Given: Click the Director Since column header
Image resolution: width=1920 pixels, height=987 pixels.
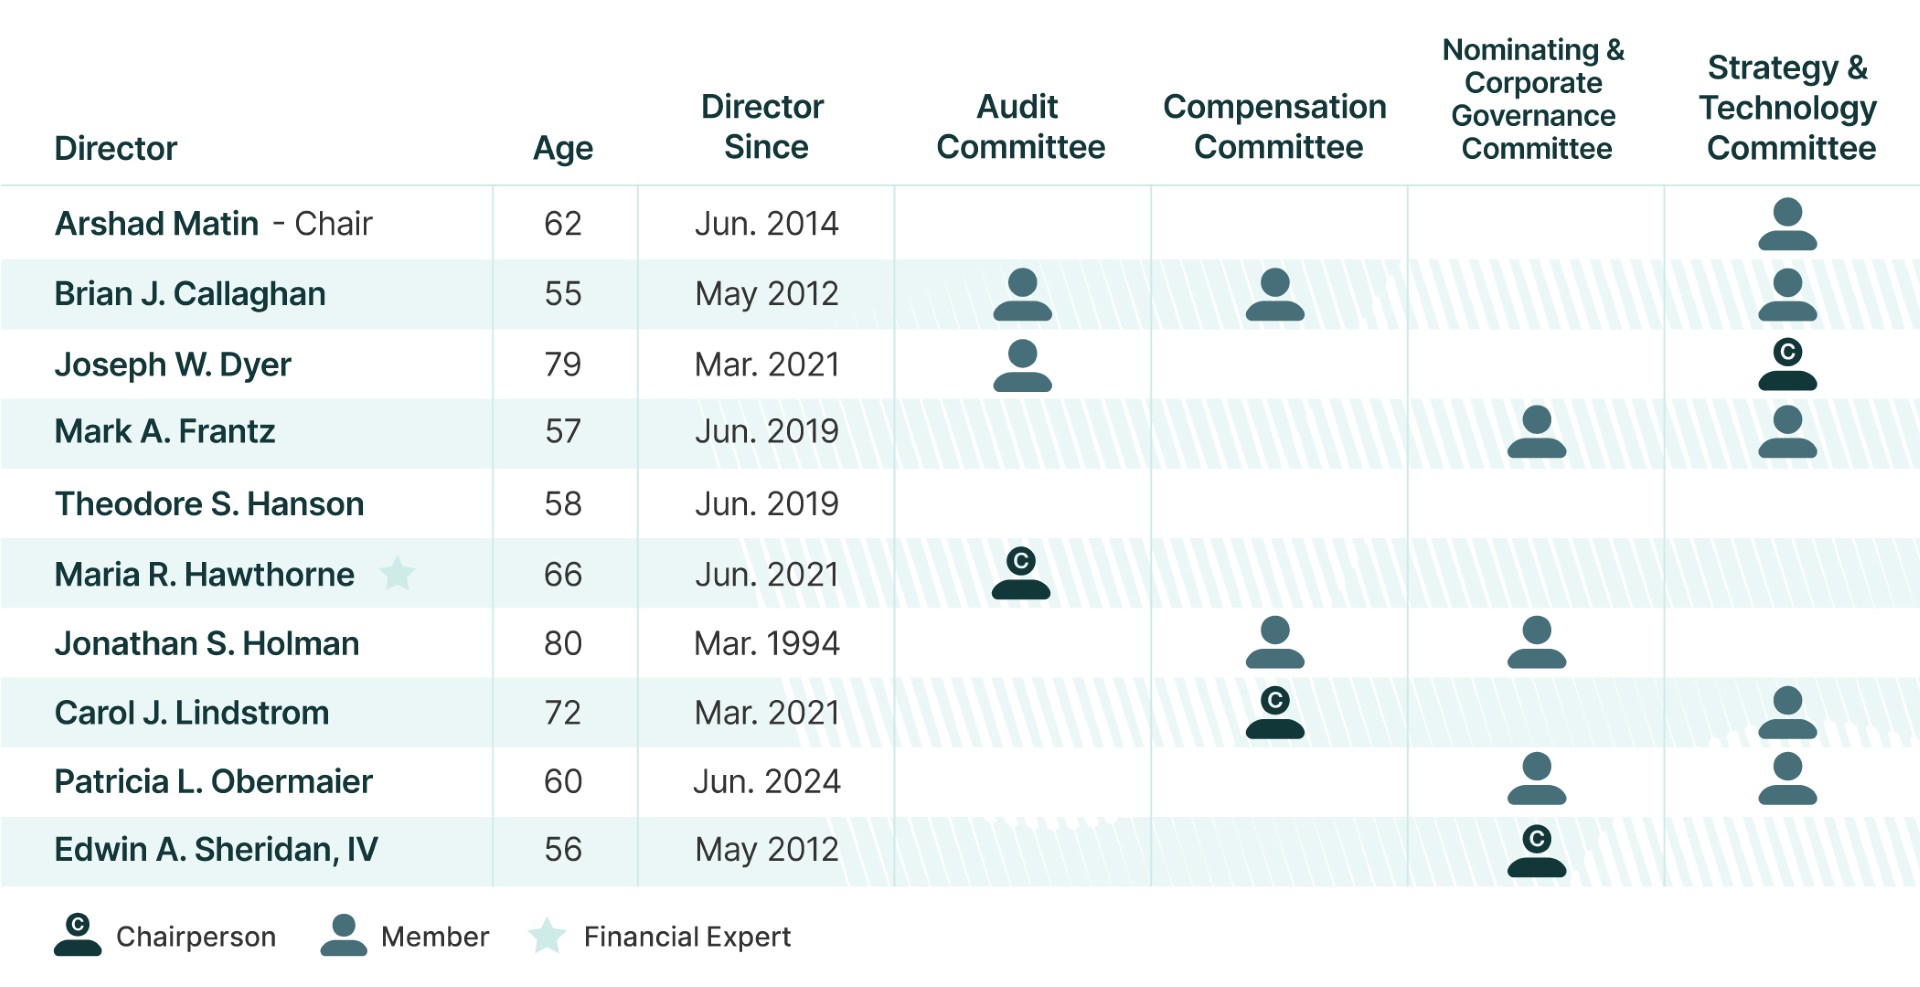Looking at the screenshot, I should click(x=764, y=127).
